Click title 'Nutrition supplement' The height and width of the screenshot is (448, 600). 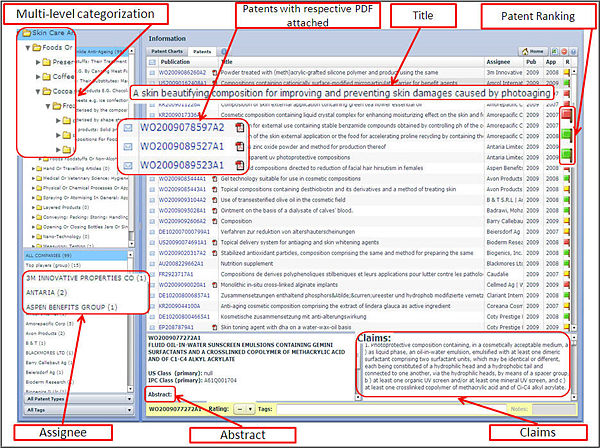(247, 264)
